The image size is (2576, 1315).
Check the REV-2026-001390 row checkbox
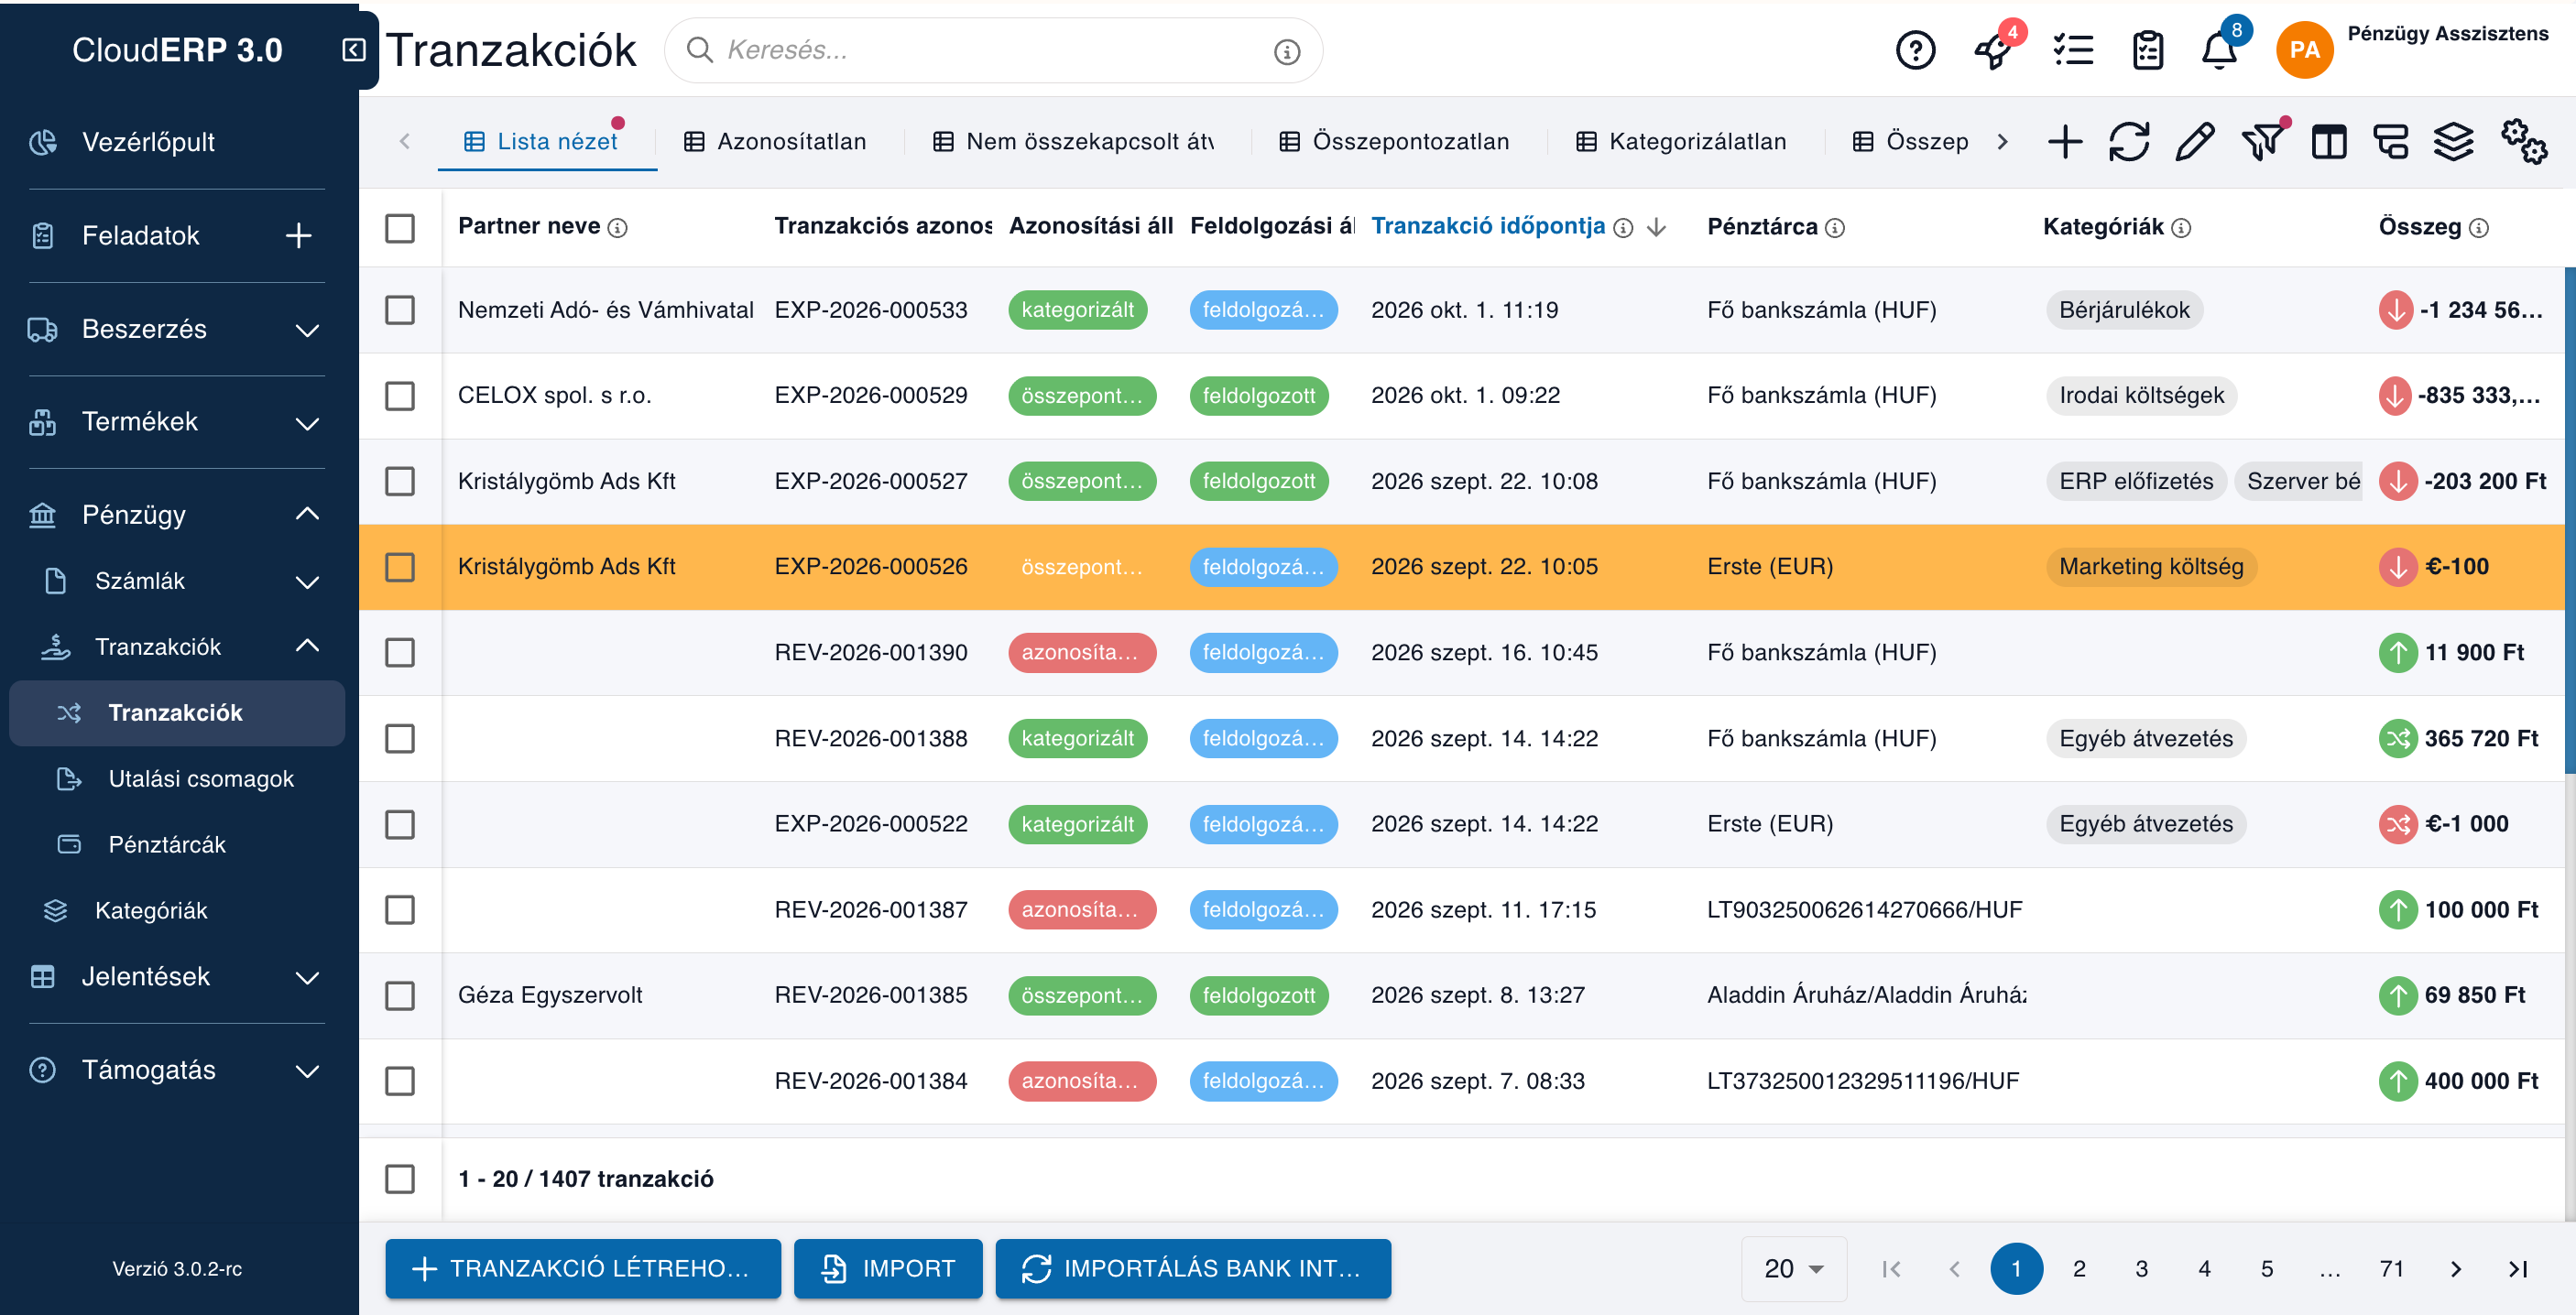(x=400, y=653)
